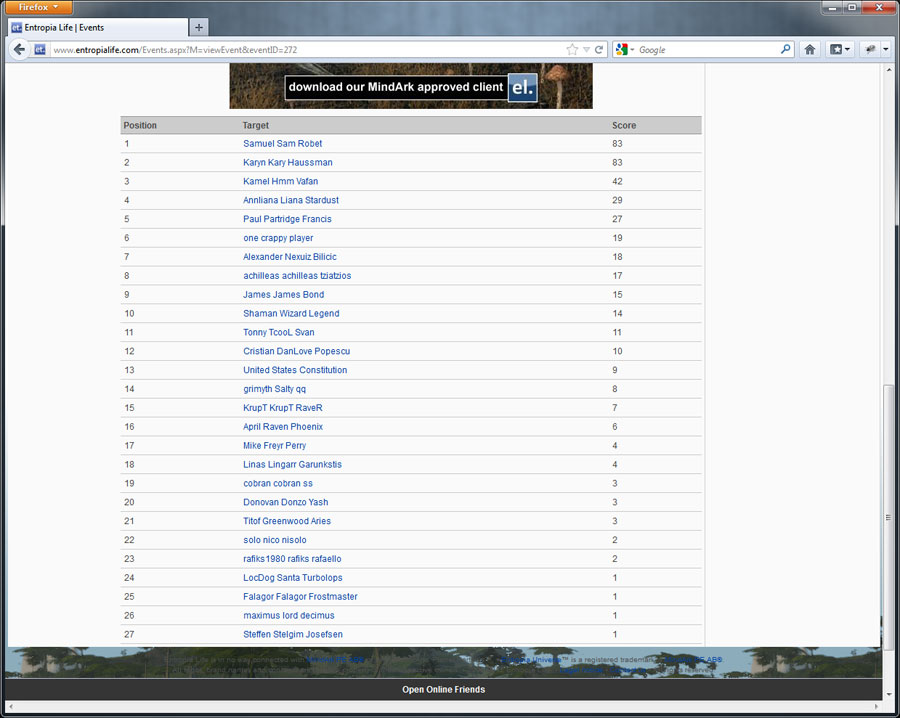The height and width of the screenshot is (718, 900).
Task: Click in the URL address field
Action: coord(307,50)
